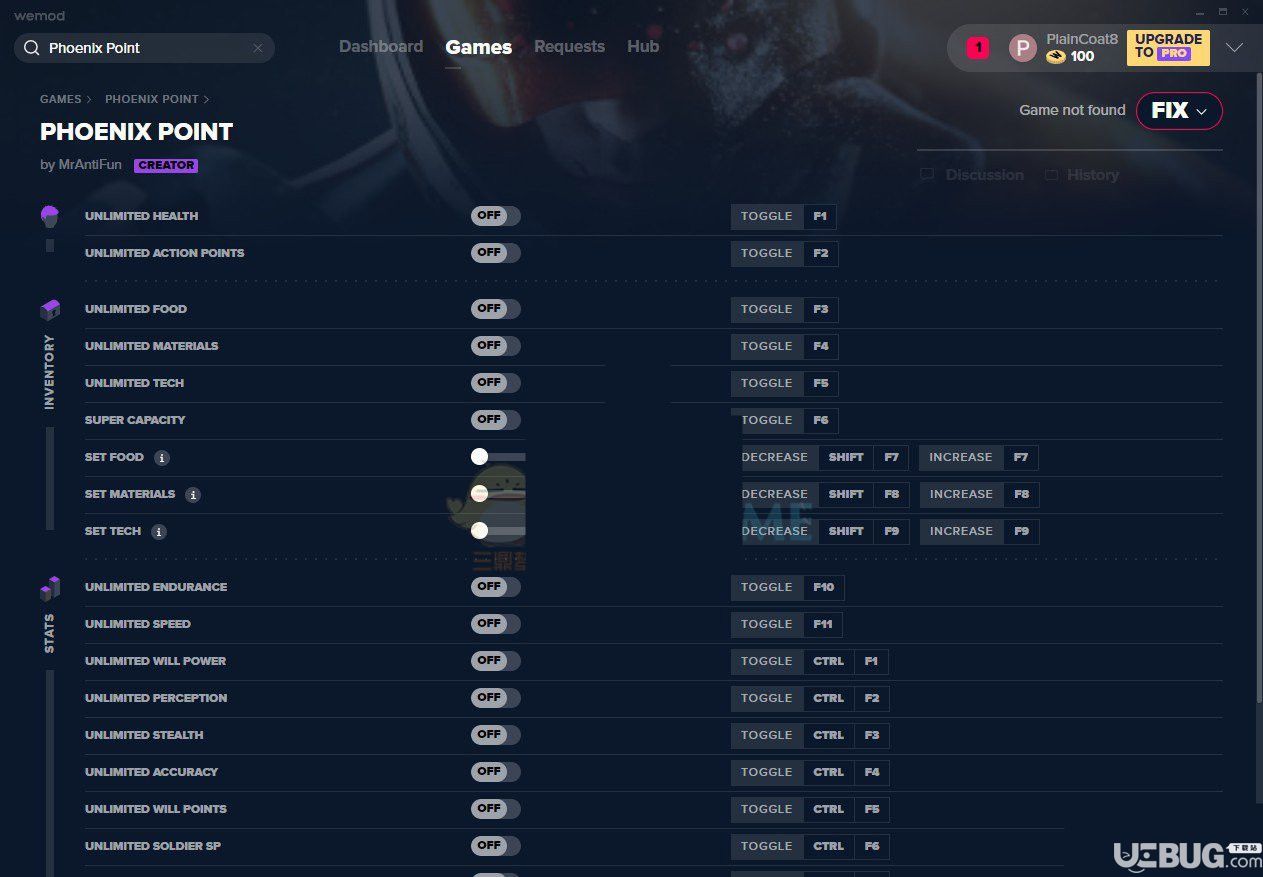Screen dimensions: 1263x877
Task: Open the Dashboard tab
Action: 381,47
